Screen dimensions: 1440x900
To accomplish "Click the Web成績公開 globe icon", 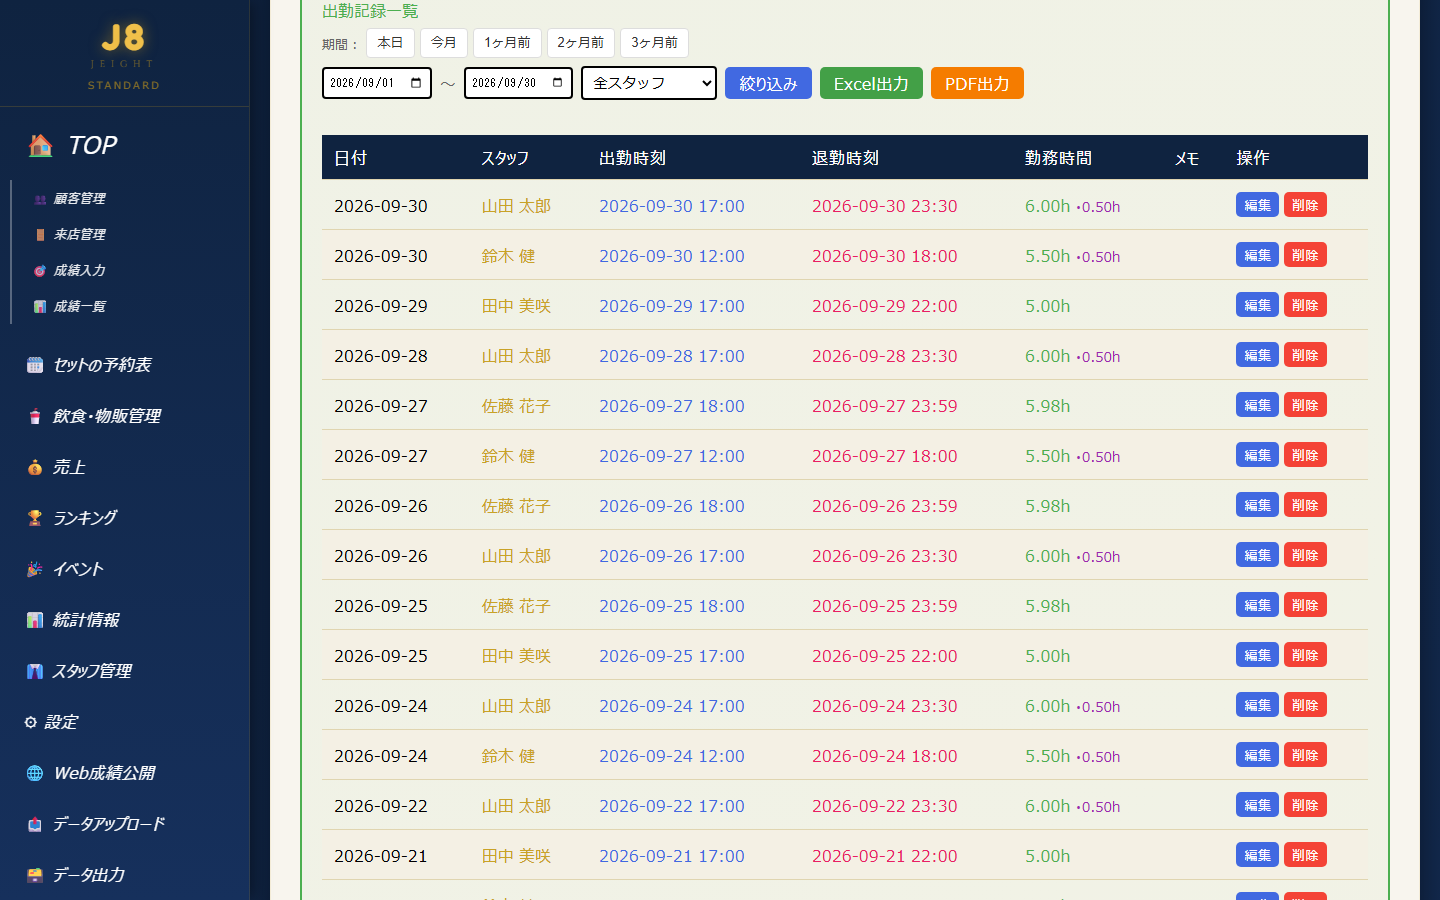I will pos(35,773).
